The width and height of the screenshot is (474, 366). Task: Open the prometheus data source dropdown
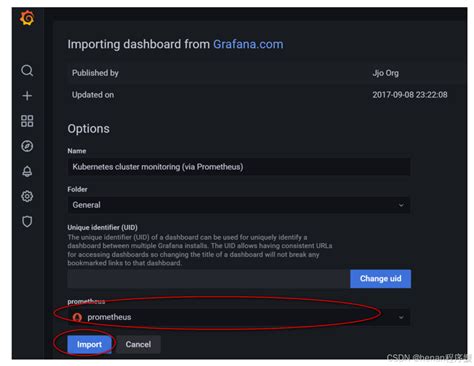click(239, 317)
